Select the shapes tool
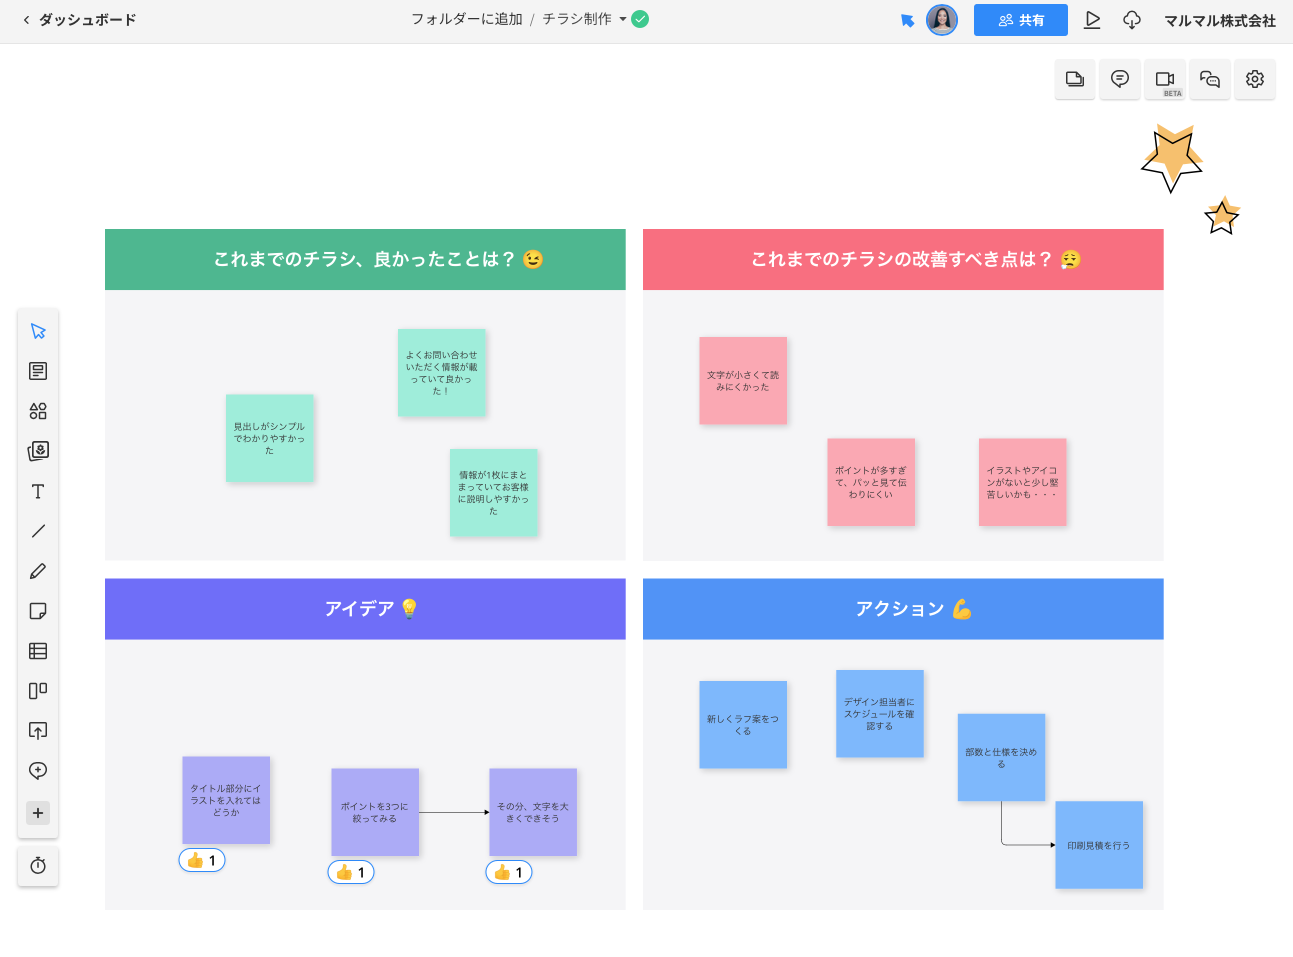 point(38,411)
